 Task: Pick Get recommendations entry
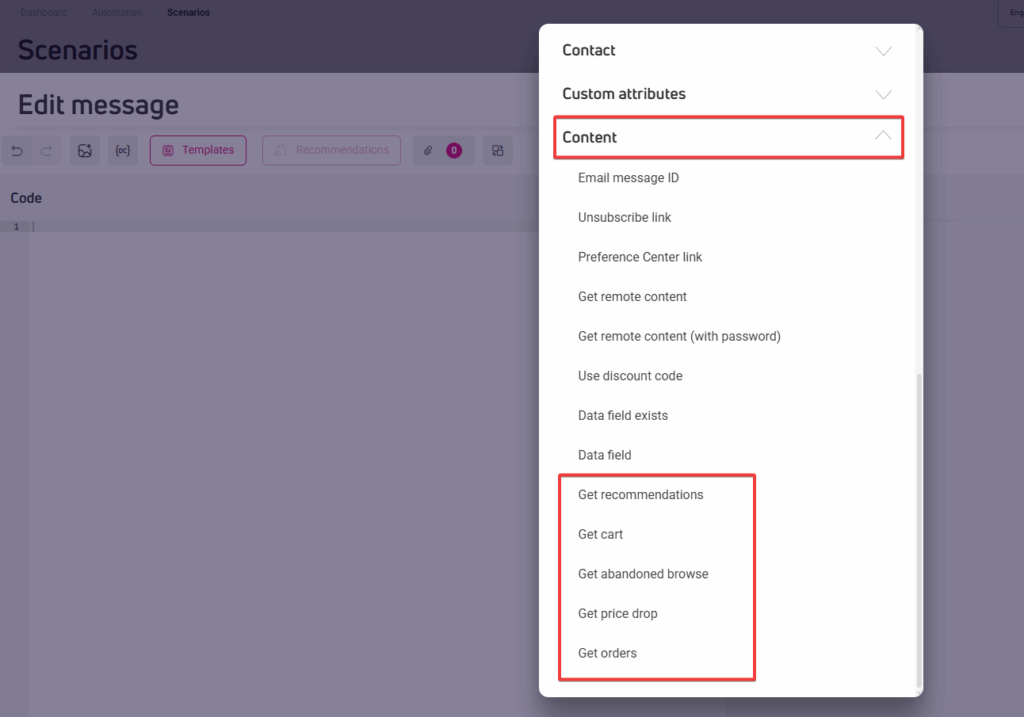640,495
